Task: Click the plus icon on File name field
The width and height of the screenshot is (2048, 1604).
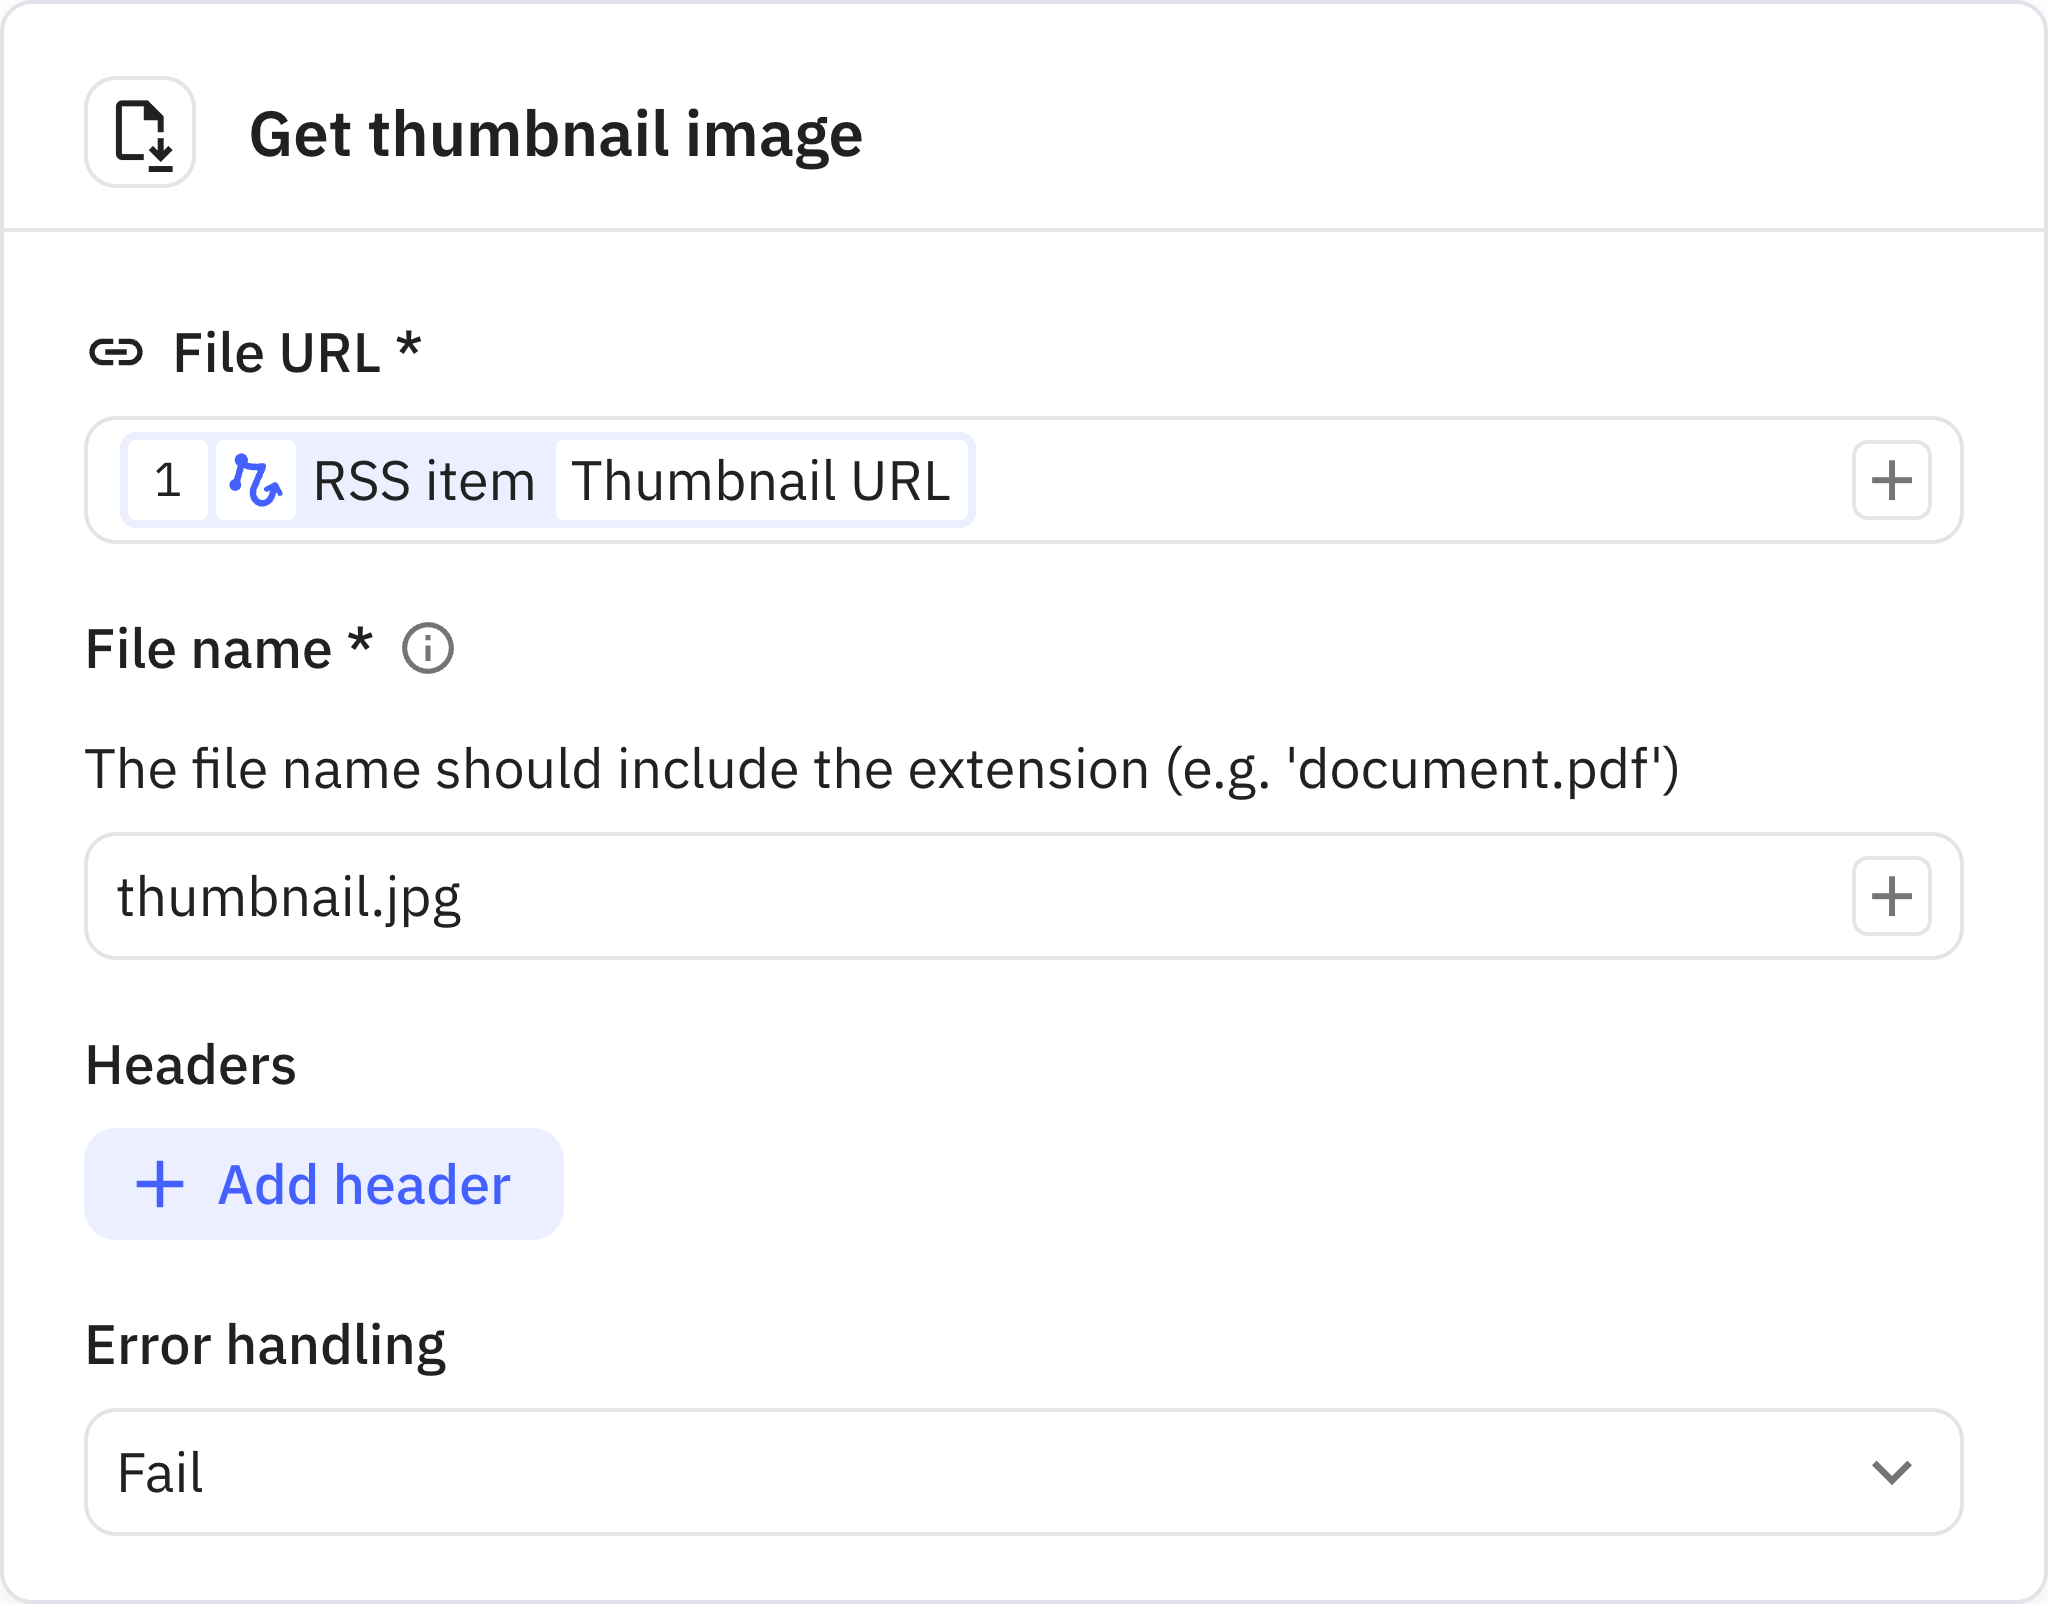Action: point(1890,896)
